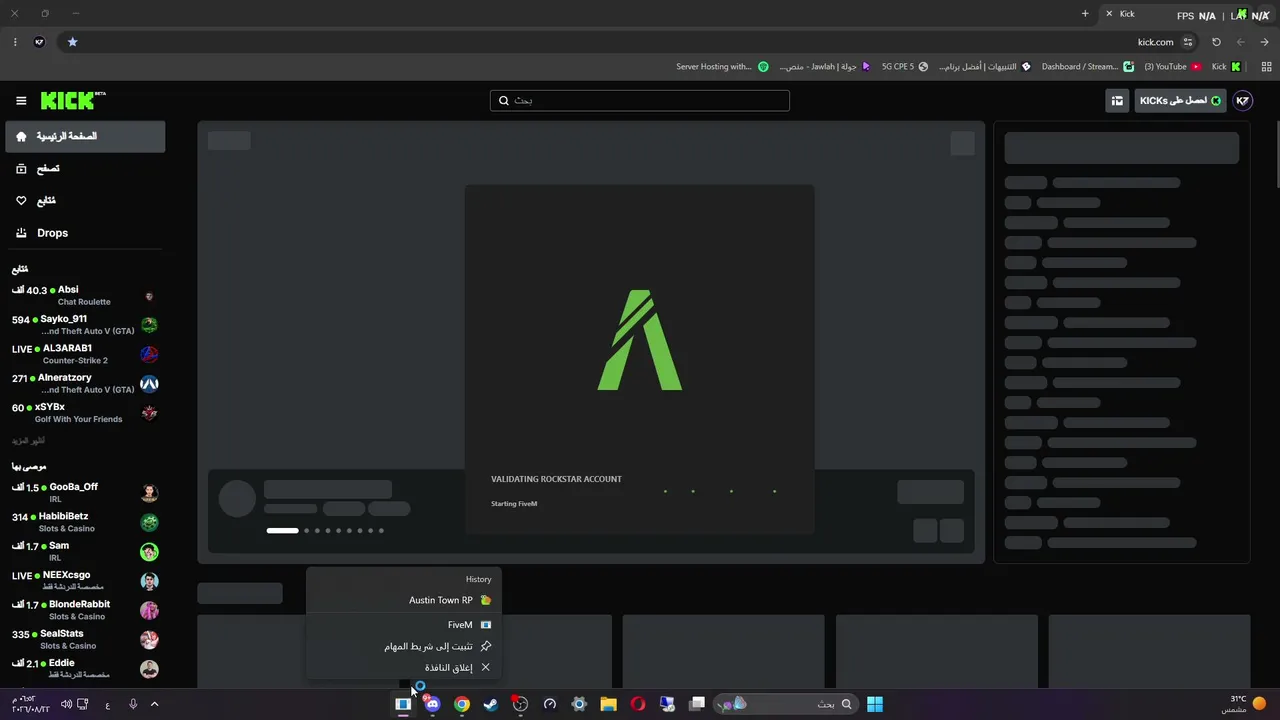The image size is (1280, 720).
Task: Open the NEEXcsgo live channel
Action: pyautogui.click(x=85, y=581)
